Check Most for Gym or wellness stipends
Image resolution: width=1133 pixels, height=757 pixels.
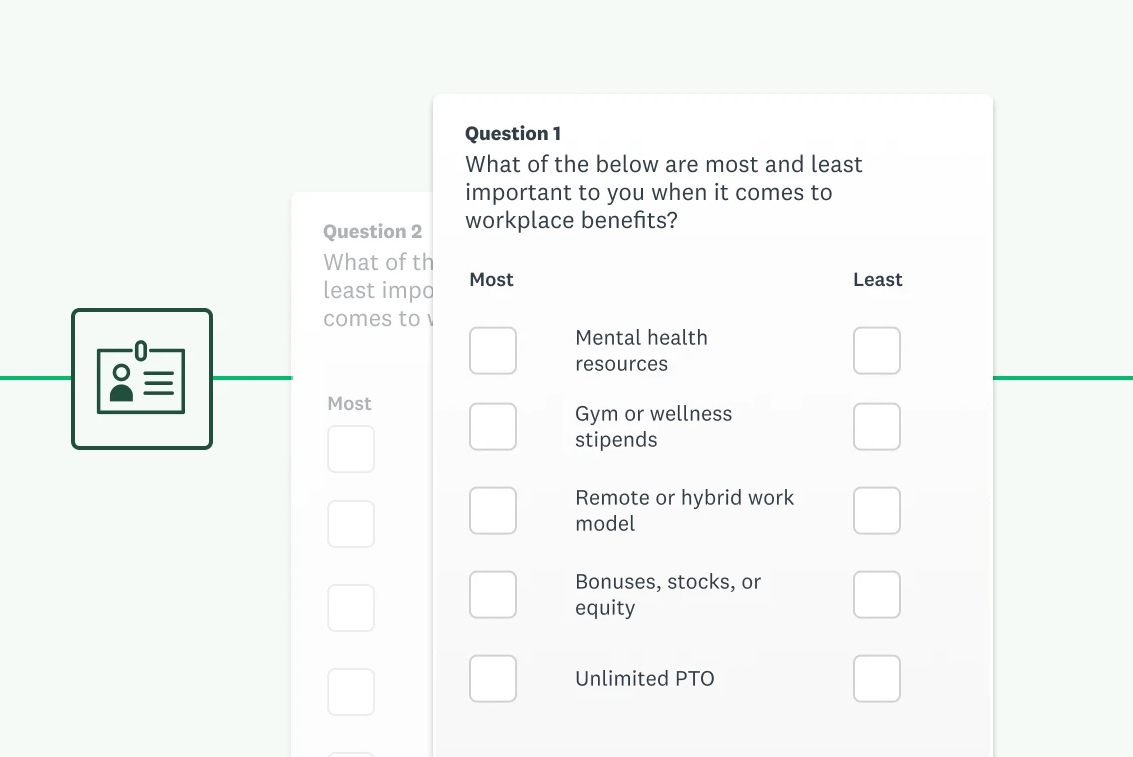(x=492, y=426)
